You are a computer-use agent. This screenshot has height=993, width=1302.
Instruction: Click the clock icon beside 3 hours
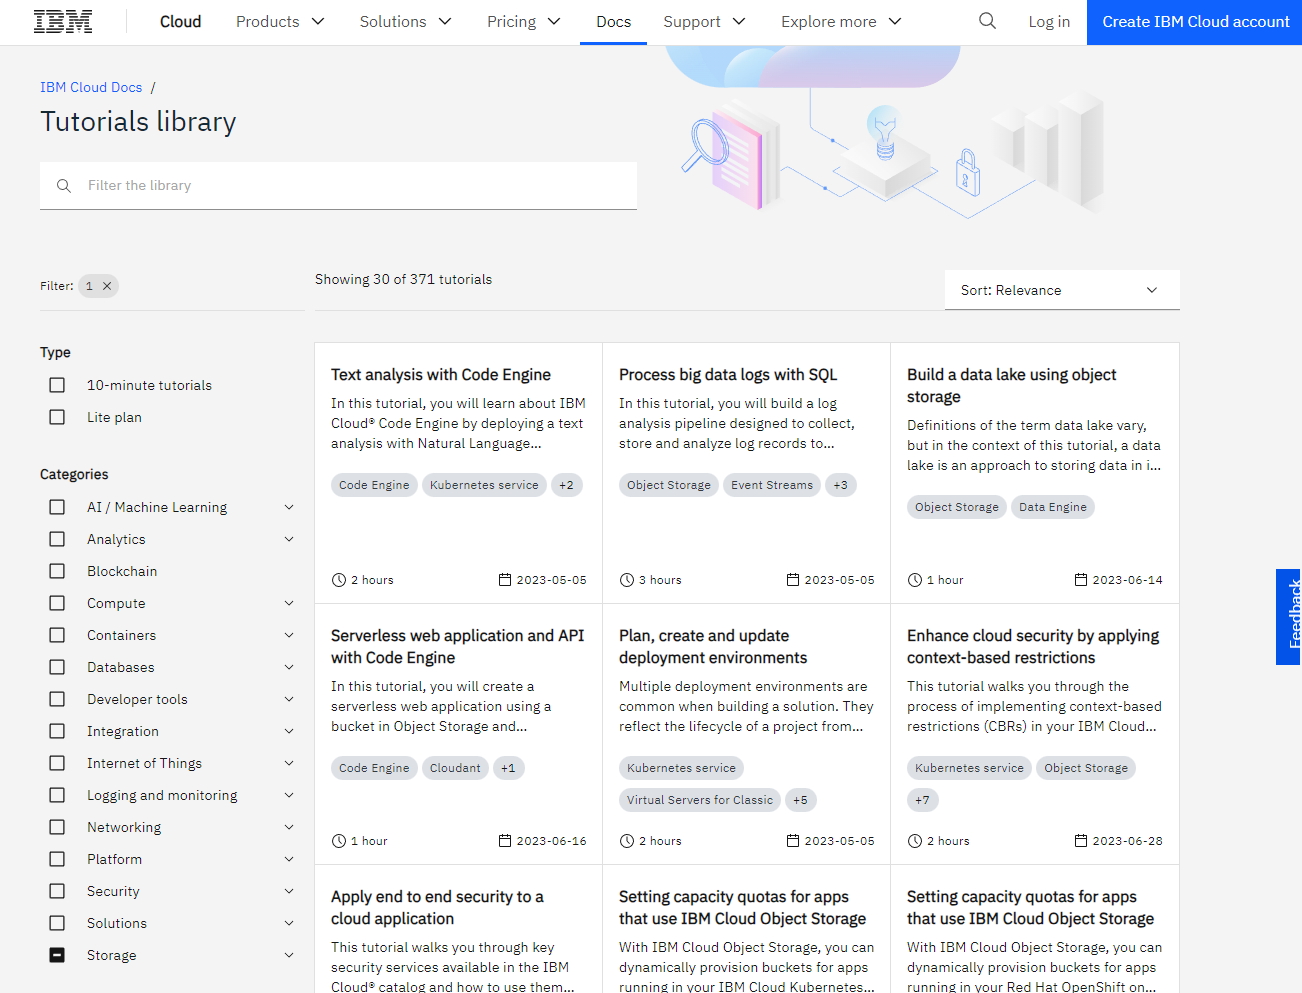(x=627, y=580)
